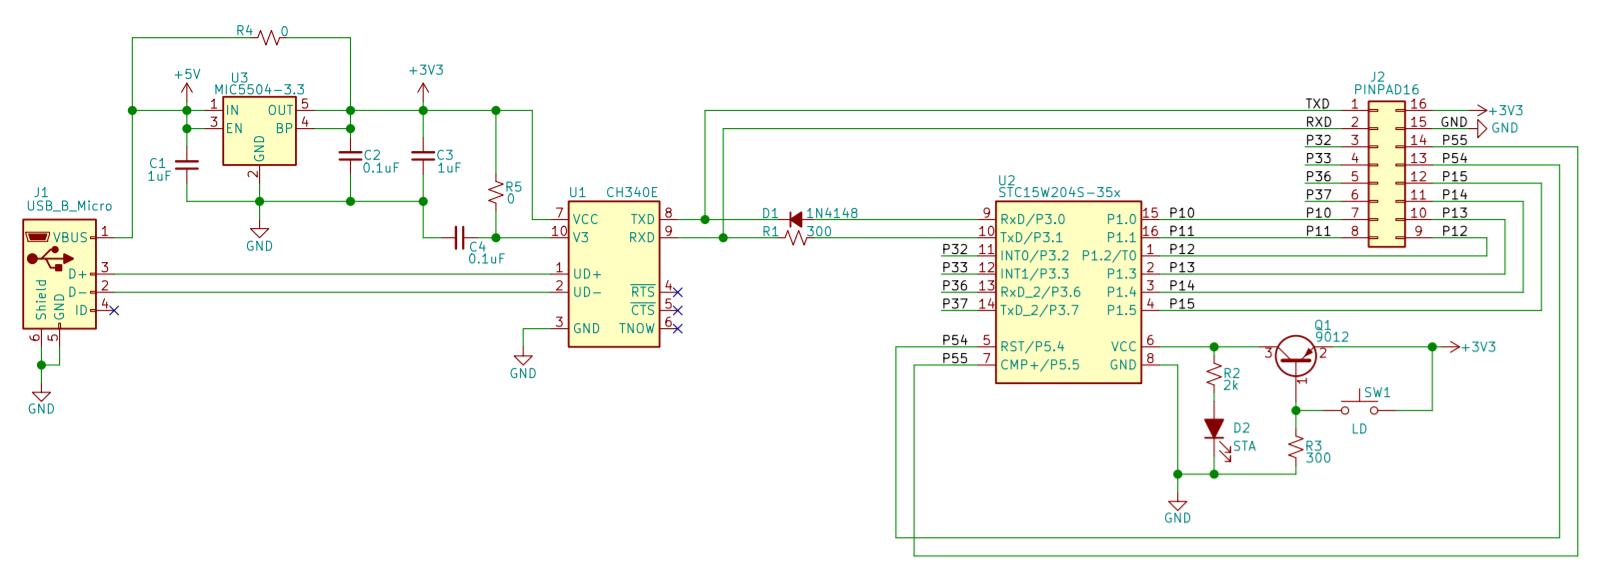Click the RST/P5.4 pin name

tap(1032, 346)
